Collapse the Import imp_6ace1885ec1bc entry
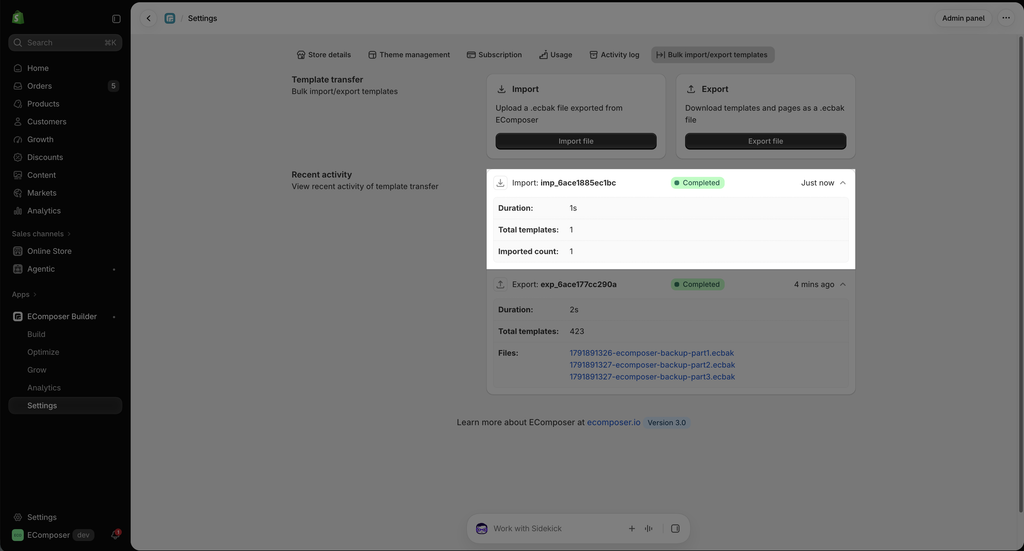 842,183
